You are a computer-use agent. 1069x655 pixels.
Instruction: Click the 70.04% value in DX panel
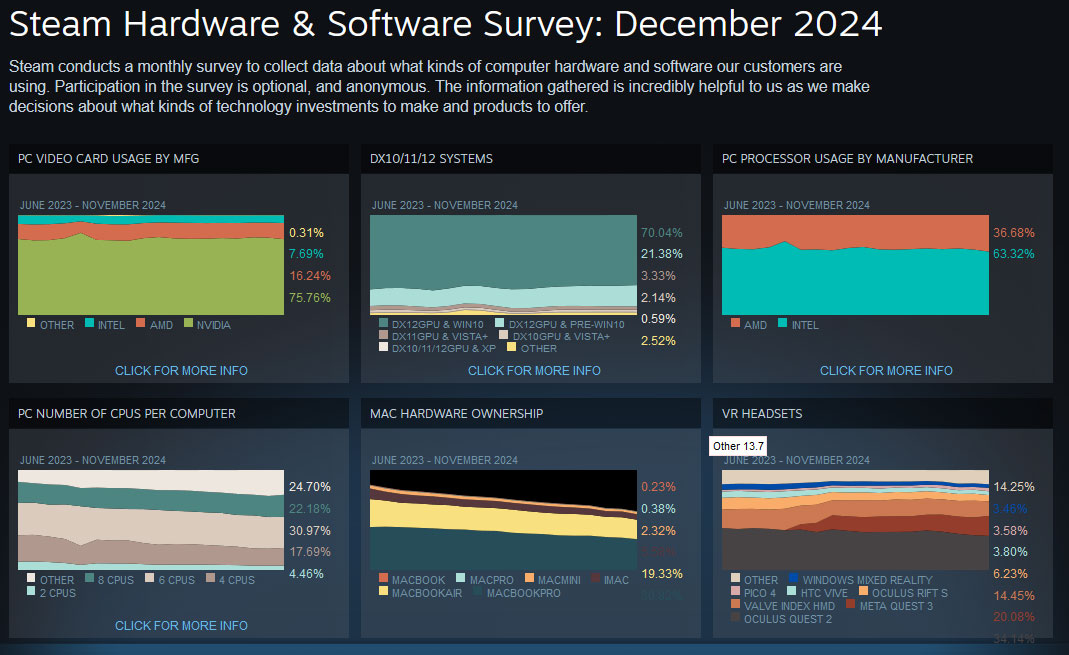(661, 232)
